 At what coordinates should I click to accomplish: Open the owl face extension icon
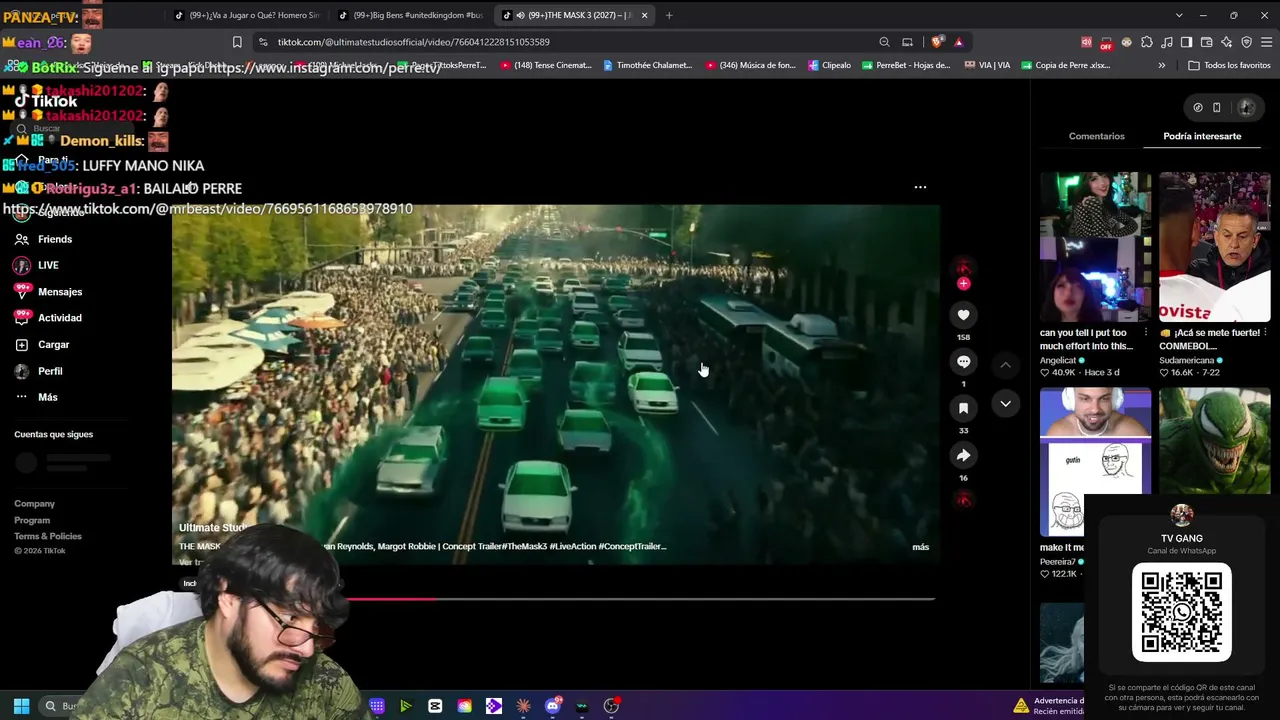click(1126, 42)
